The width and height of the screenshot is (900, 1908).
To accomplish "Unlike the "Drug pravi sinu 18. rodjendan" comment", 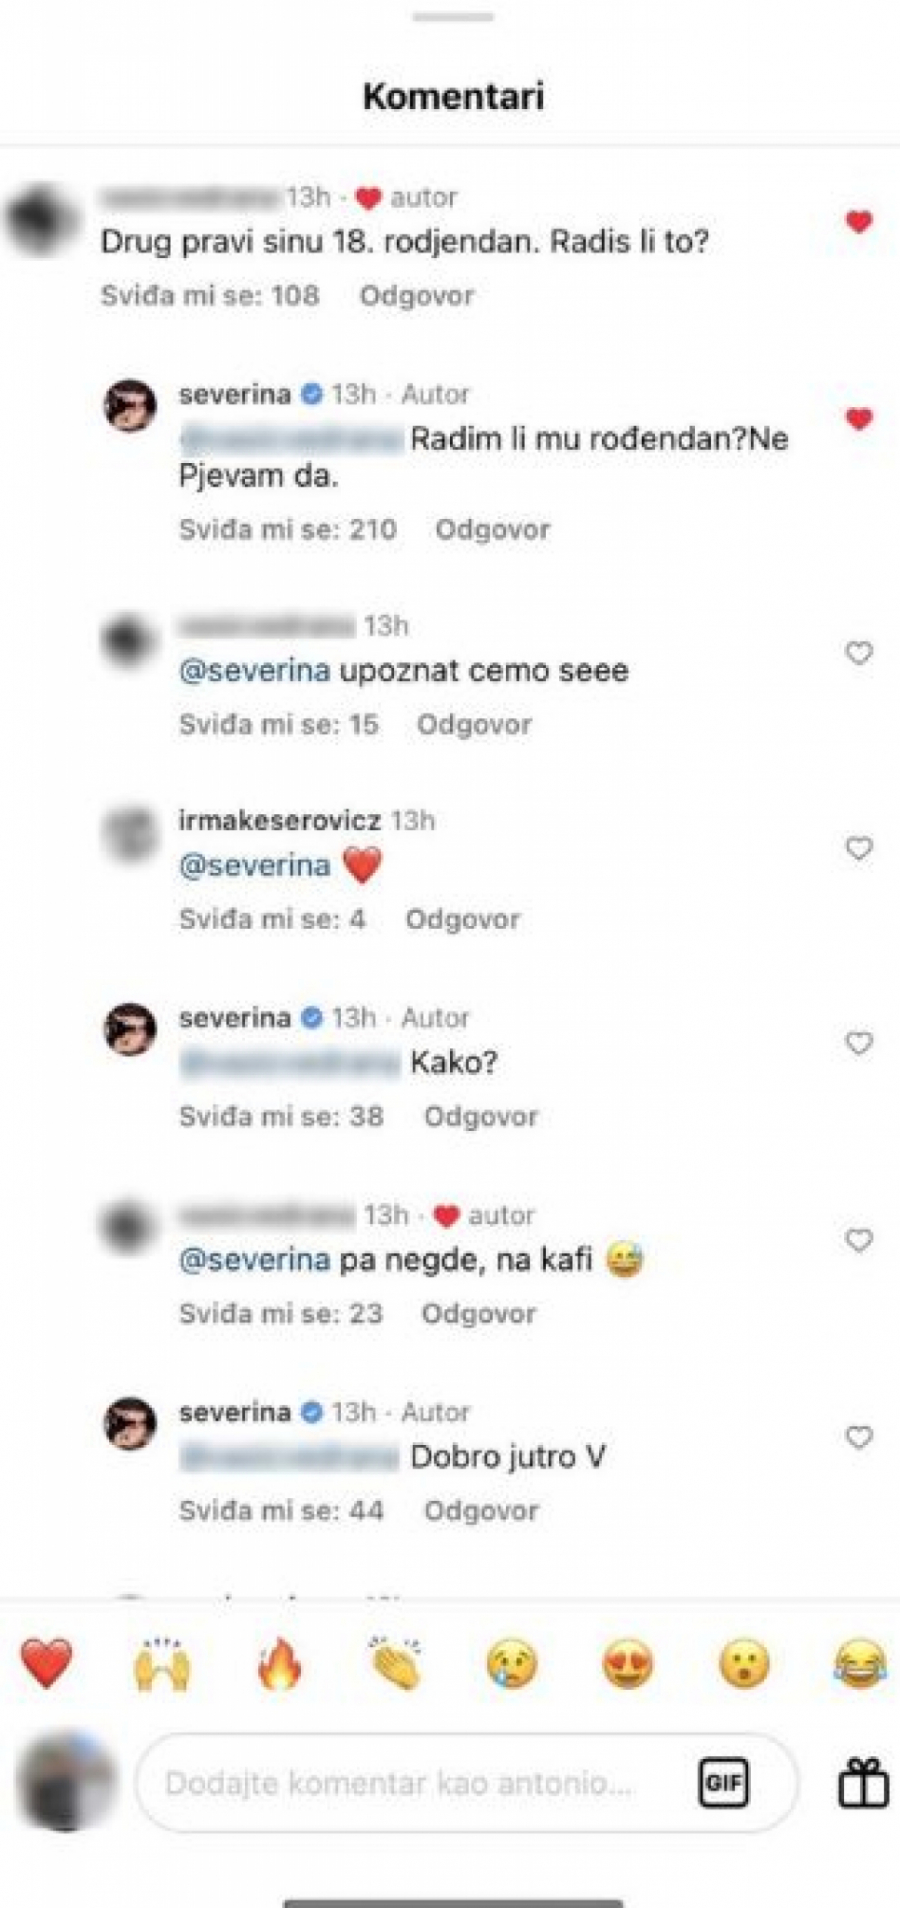I will pos(859,222).
